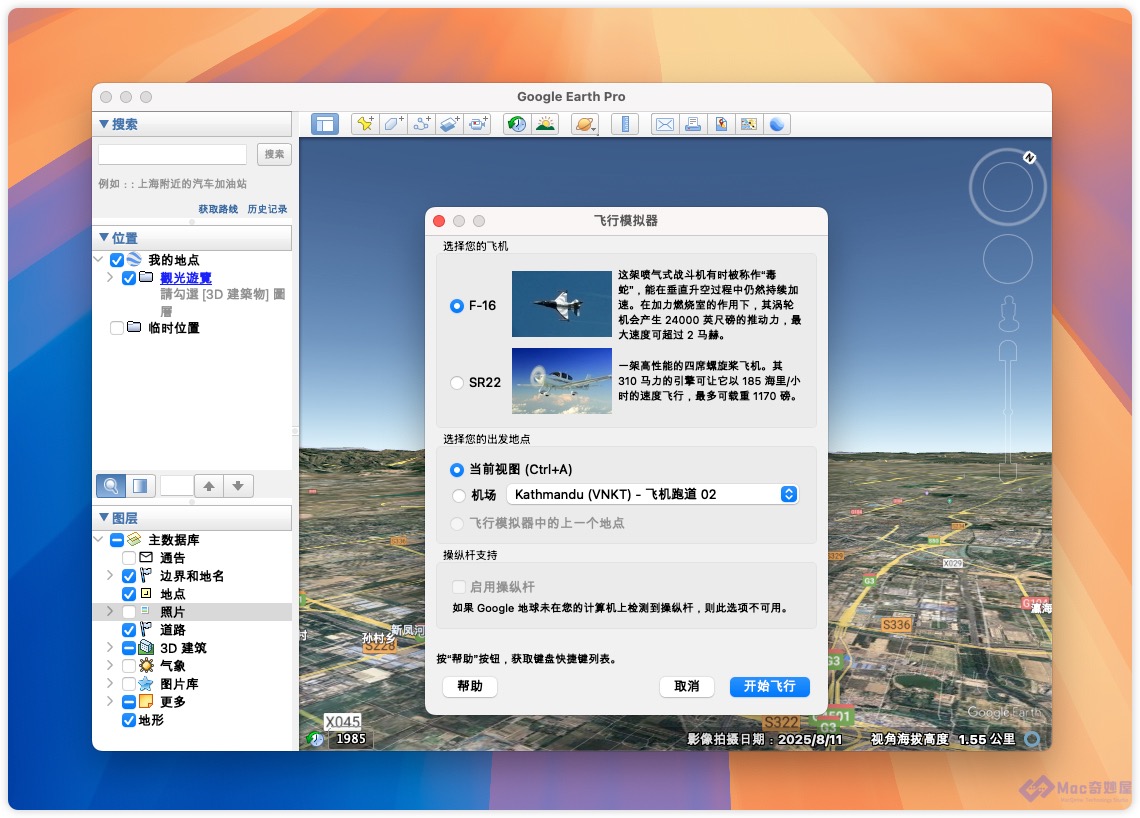
Task: Expand the 气象 layer node
Action: coord(110,665)
